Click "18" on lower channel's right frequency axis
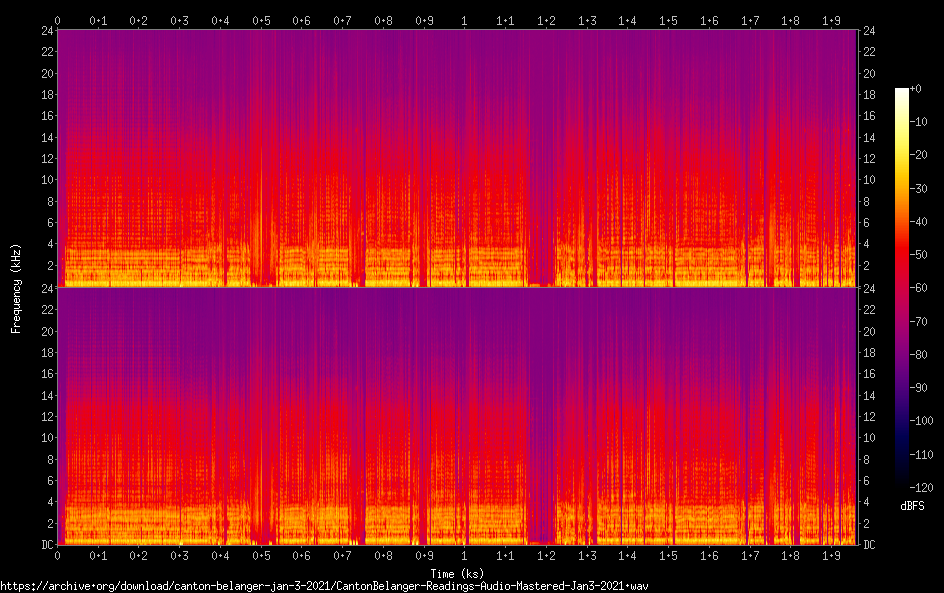This screenshot has height=593, width=944. (869, 353)
